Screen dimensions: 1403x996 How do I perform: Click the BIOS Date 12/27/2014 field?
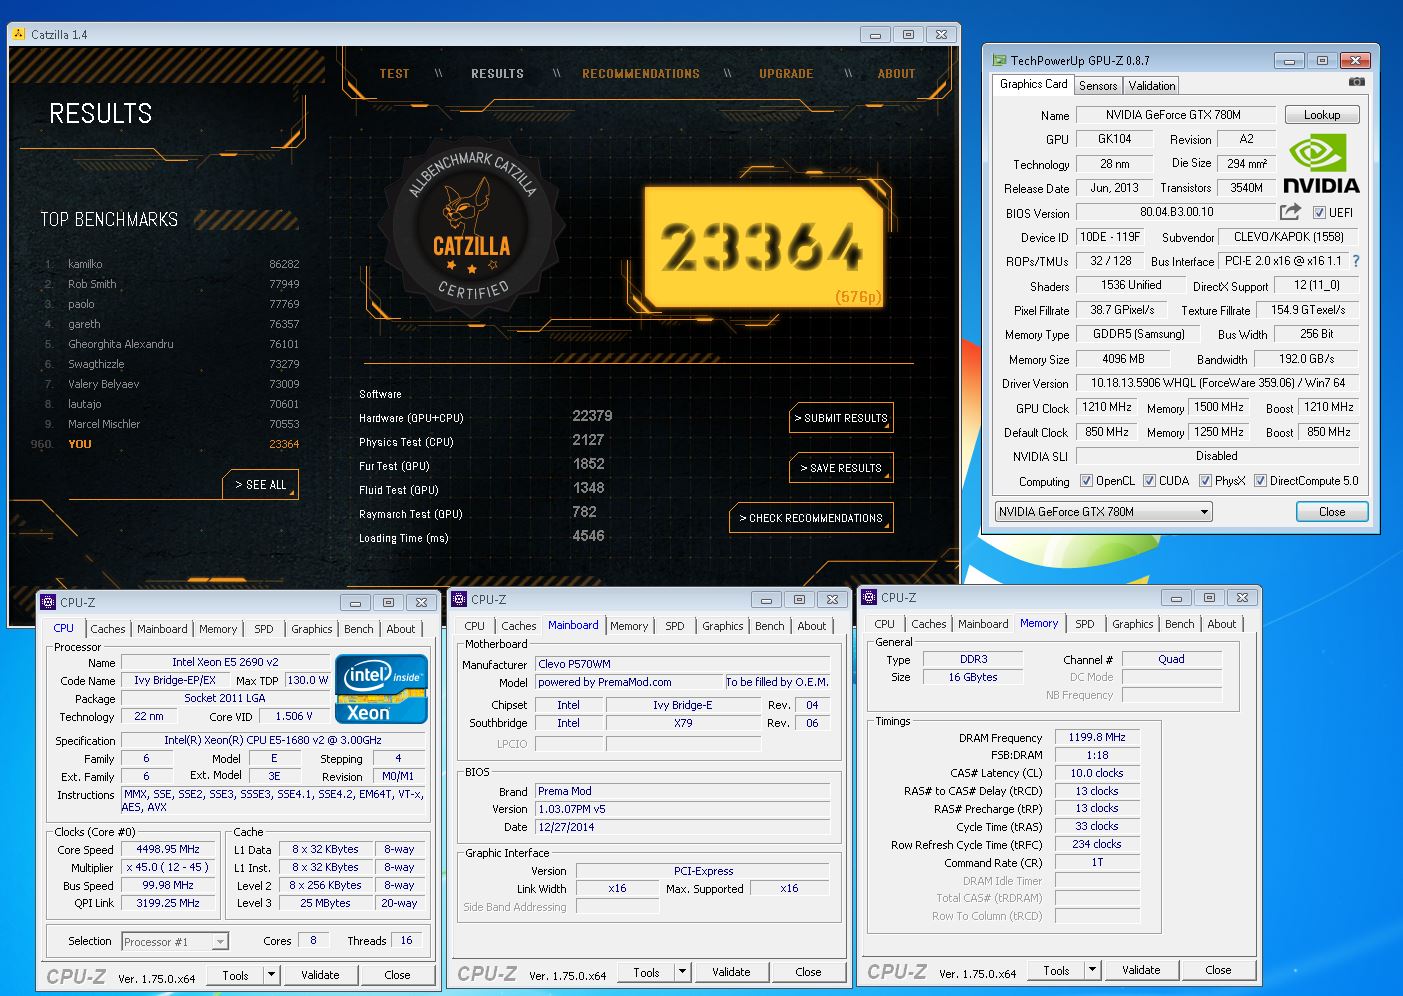pos(682,827)
